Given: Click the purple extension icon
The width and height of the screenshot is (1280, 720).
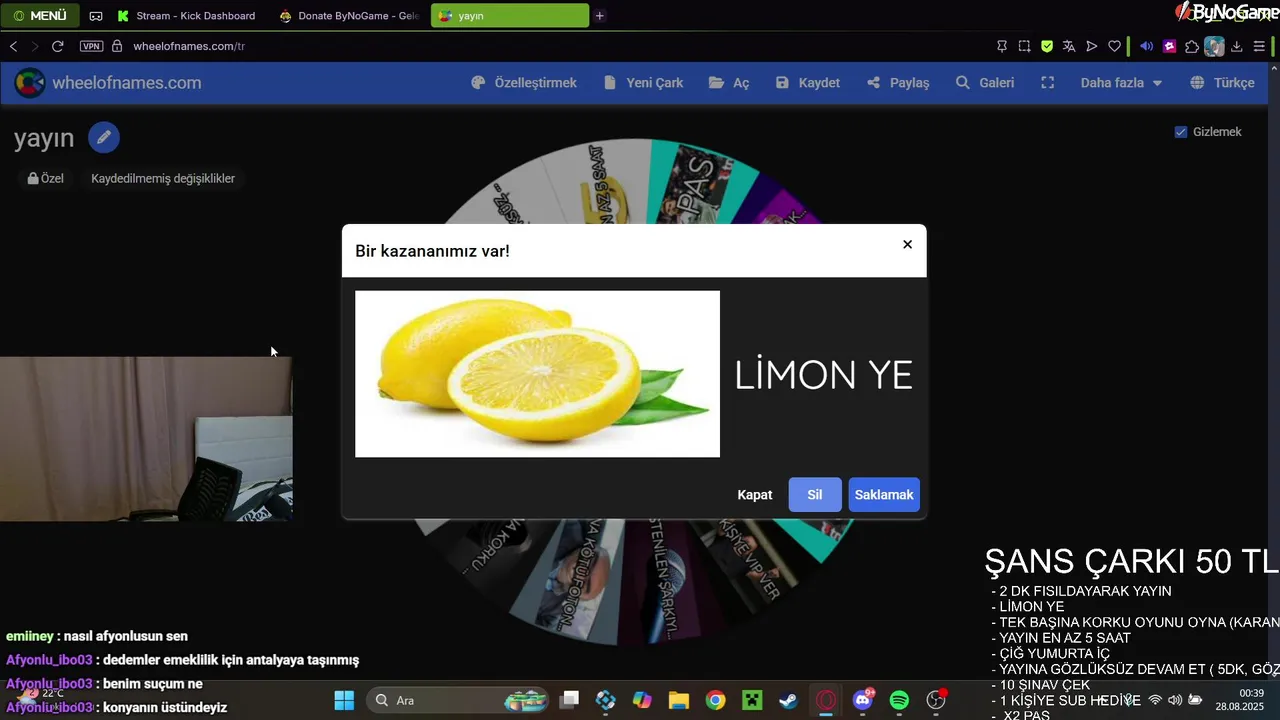Looking at the screenshot, I should point(1170,46).
